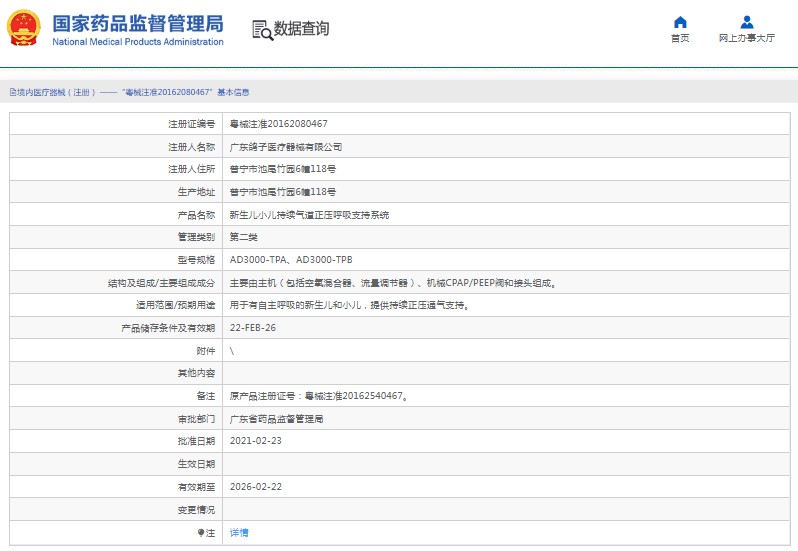Image resolution: width=798 pixels, height=551 pixels.
Task: Click the 有效期至 row label
Action: point(196,487)
